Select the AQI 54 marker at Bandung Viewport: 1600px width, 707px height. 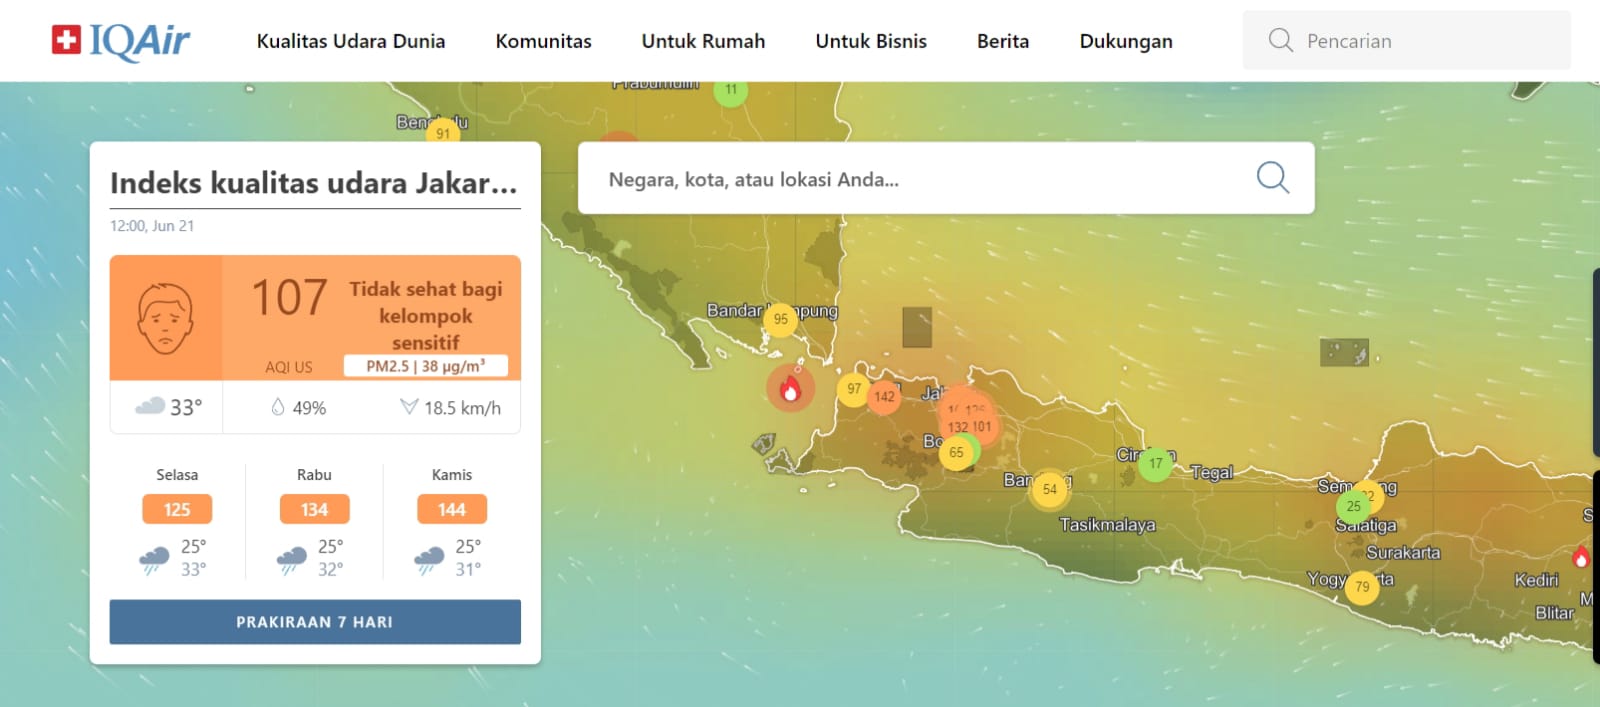pos(1049,489)
